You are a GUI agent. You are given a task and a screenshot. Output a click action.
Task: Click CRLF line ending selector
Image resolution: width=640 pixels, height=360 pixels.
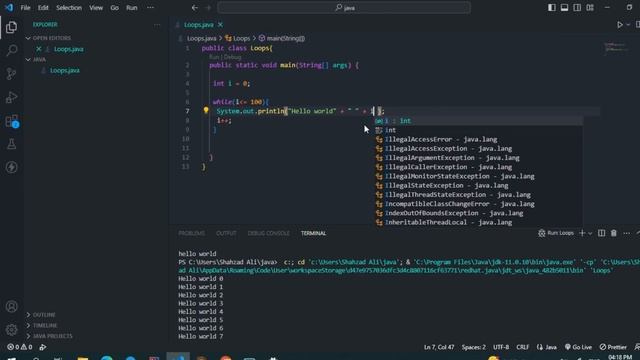click(522, 347)
